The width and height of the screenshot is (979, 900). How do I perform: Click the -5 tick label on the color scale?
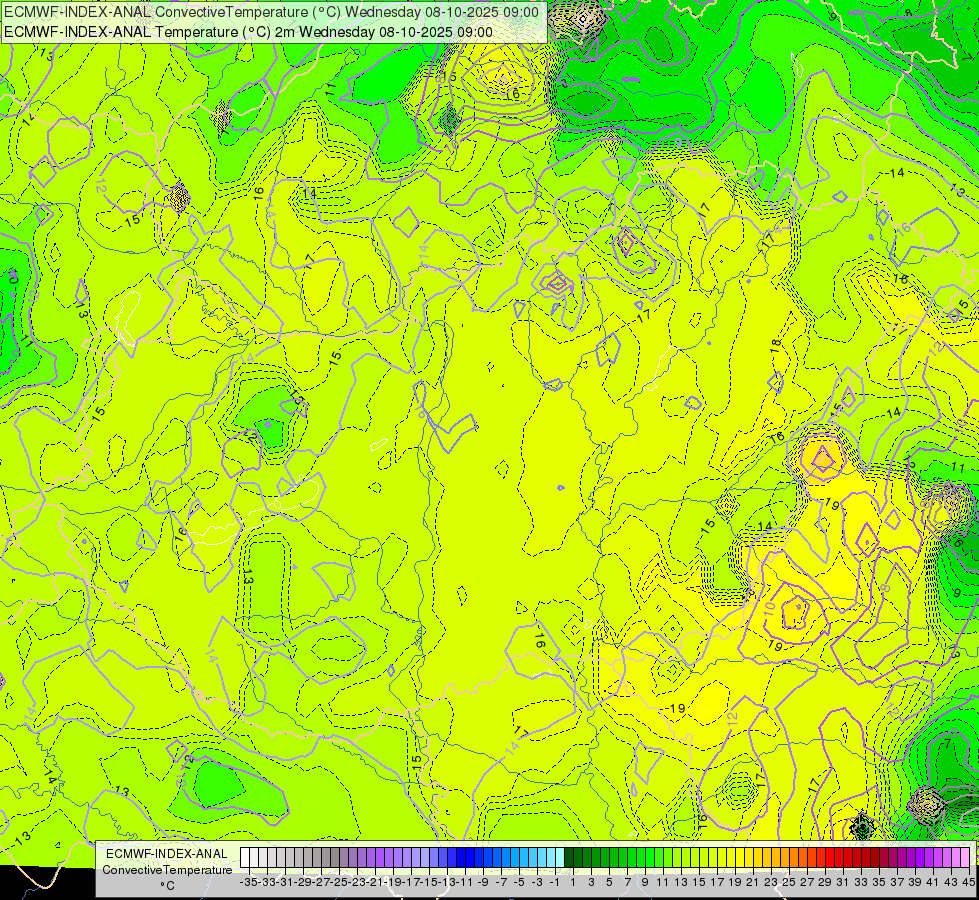click(x=519, y=883)
